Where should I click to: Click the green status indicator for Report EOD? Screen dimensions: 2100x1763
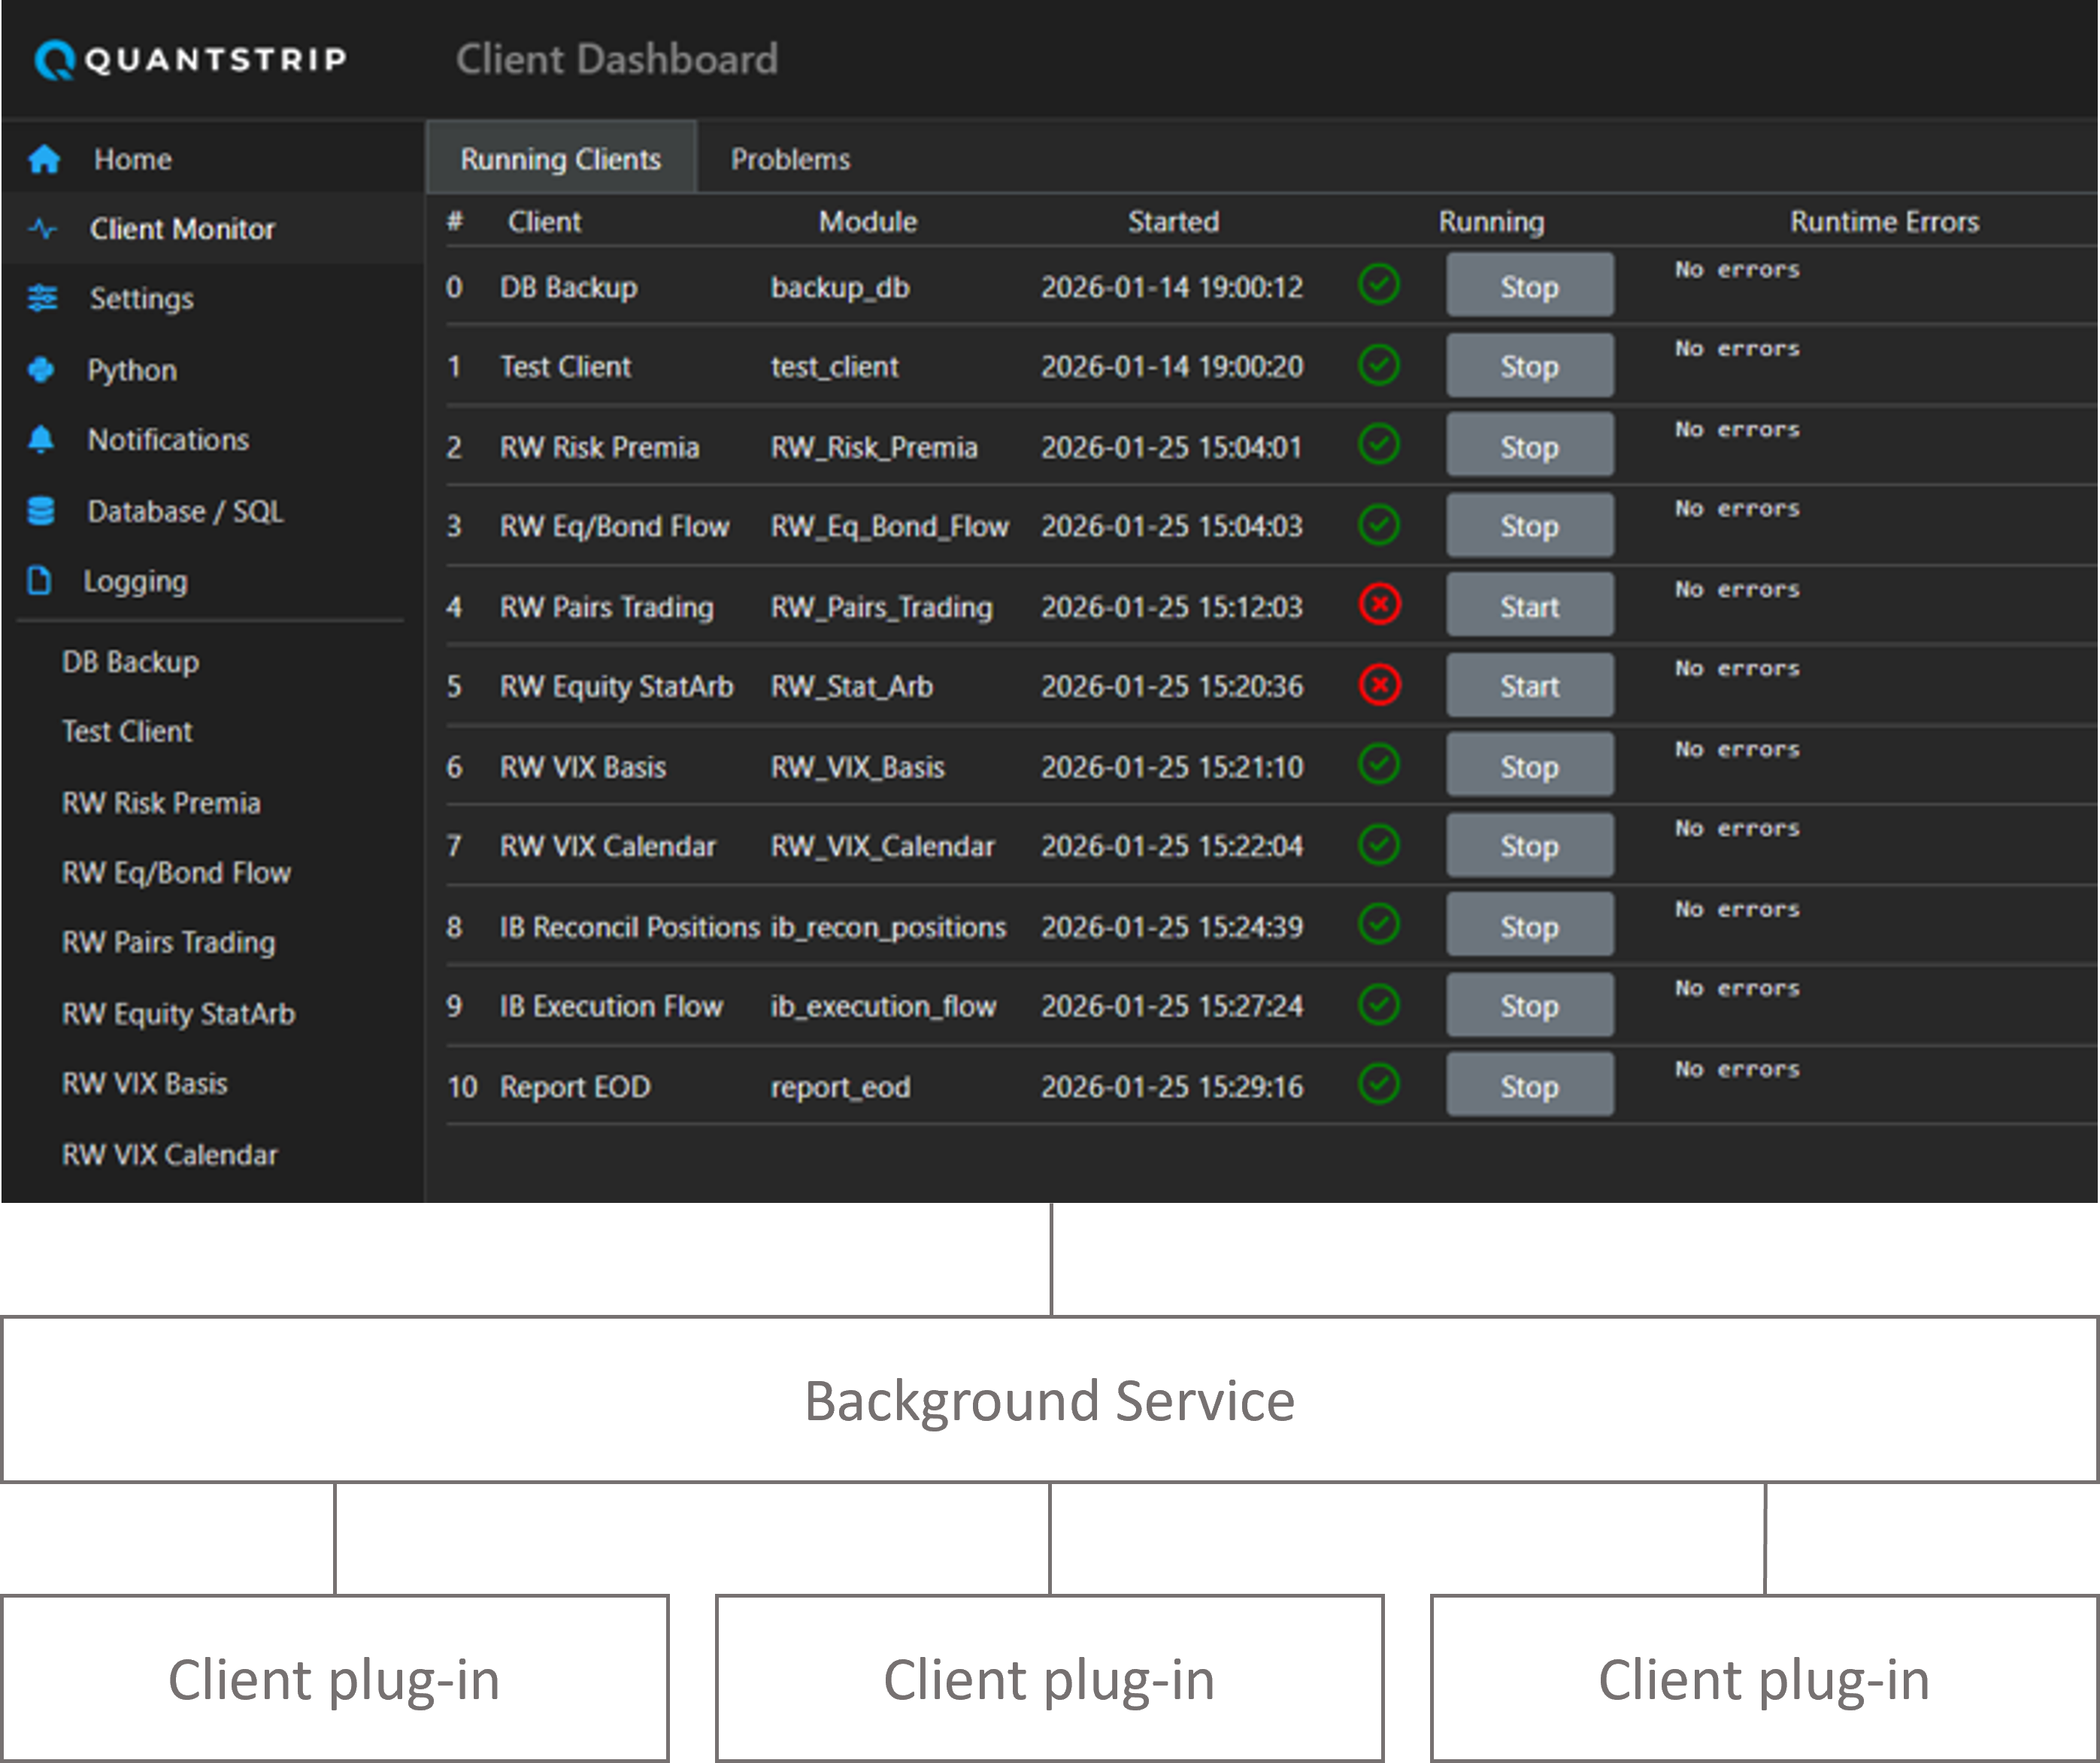point(1379,1085)
